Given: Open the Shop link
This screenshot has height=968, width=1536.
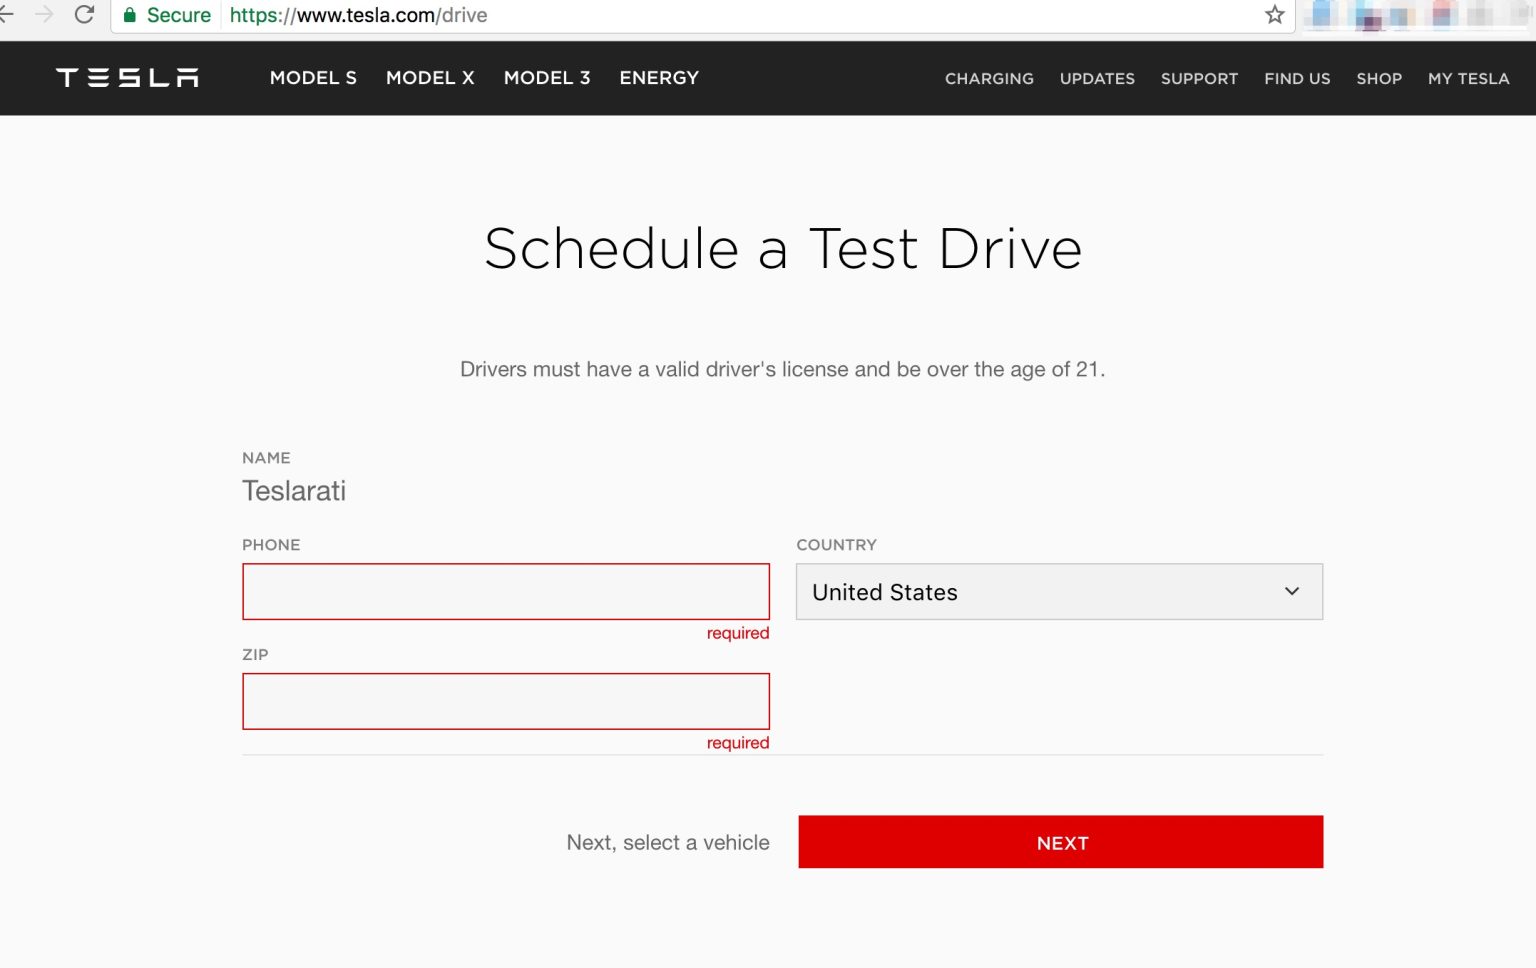Looking at the screenshot, I should click(x=1379, y=79).
